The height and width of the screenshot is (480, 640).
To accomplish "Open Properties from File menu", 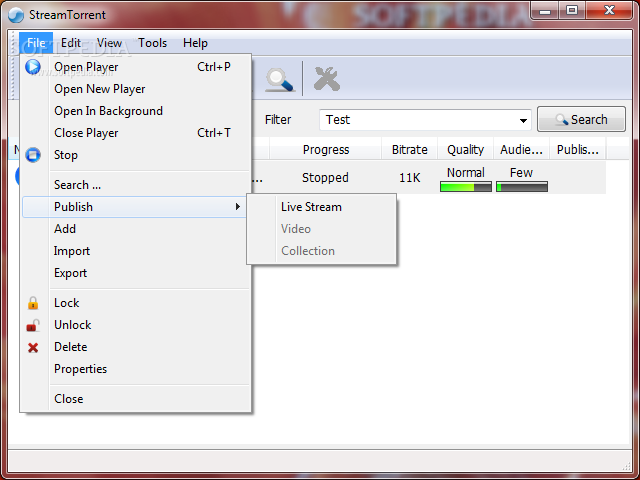I will tap(136, 369).
